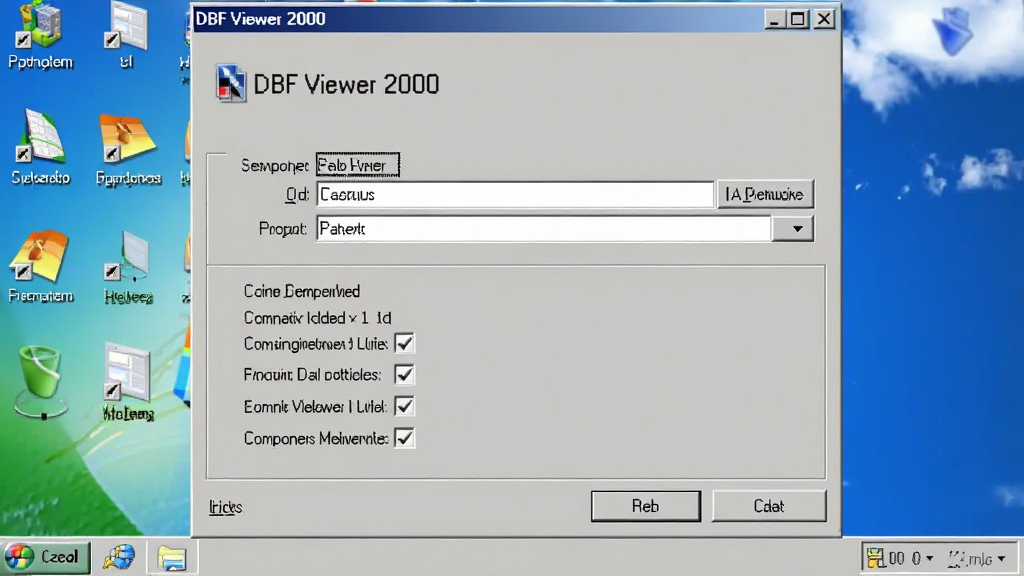This screenshot has width=1024, height=576.
Task: Click the Reb button
Action: (x=646, y=506)
